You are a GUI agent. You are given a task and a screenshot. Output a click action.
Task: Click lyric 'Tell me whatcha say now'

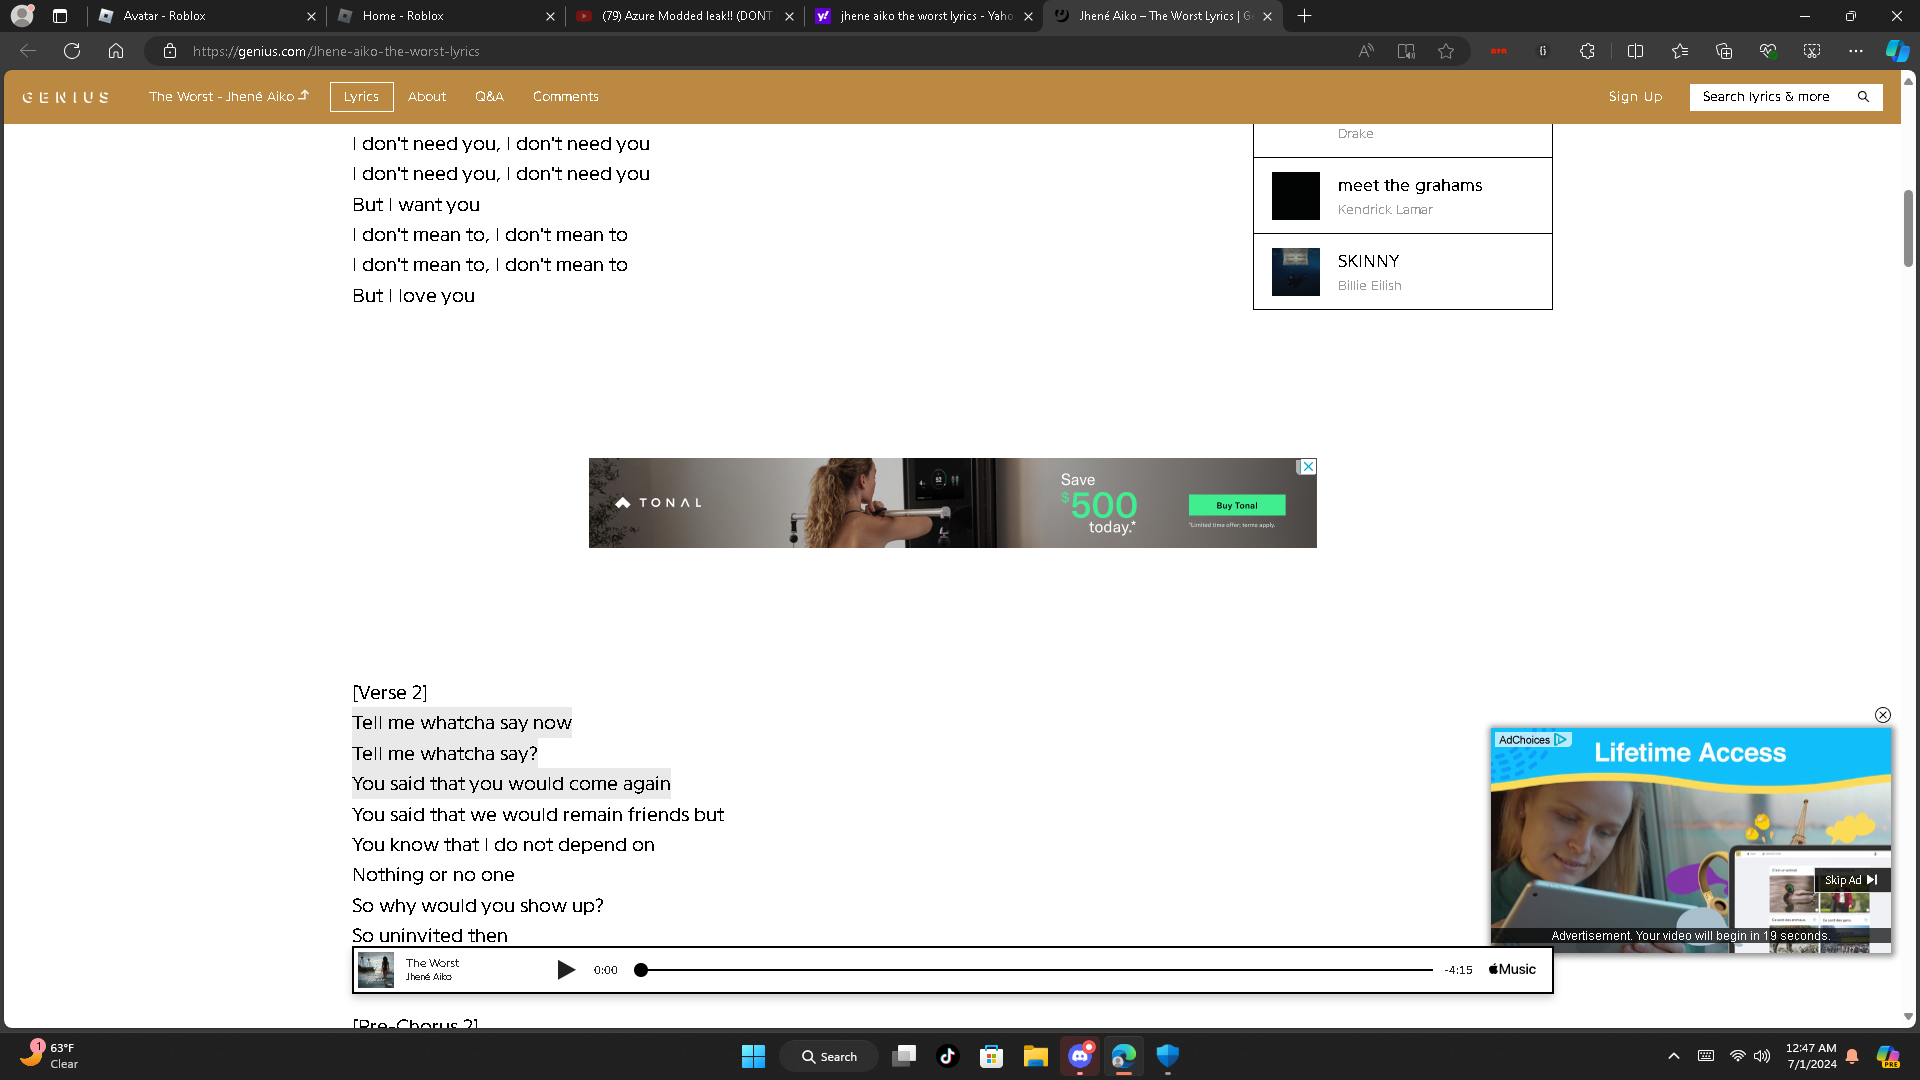462,723
